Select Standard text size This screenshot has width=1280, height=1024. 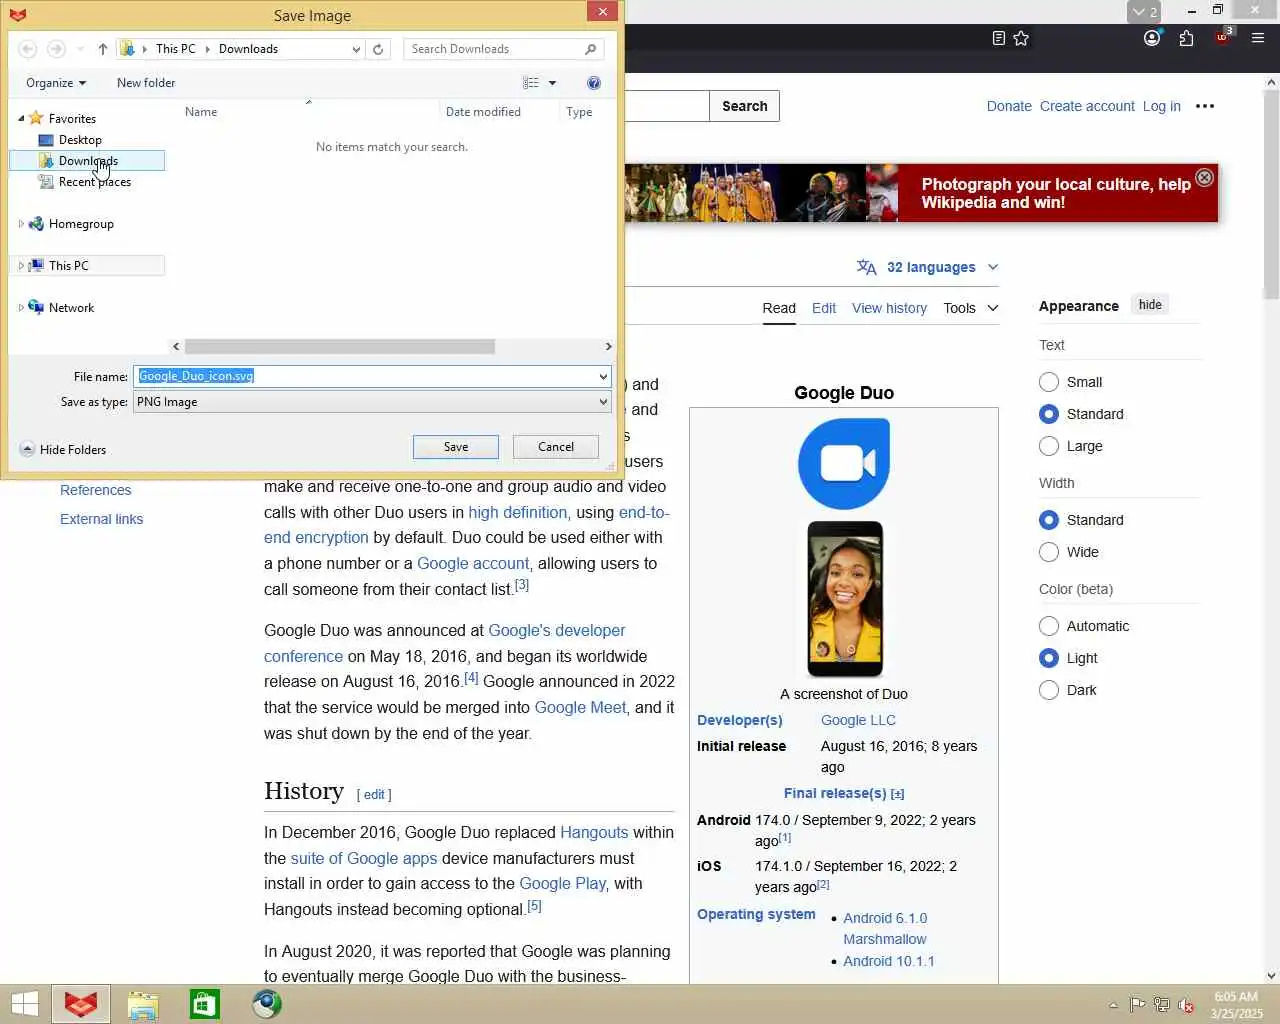(x=1049, y=414)
